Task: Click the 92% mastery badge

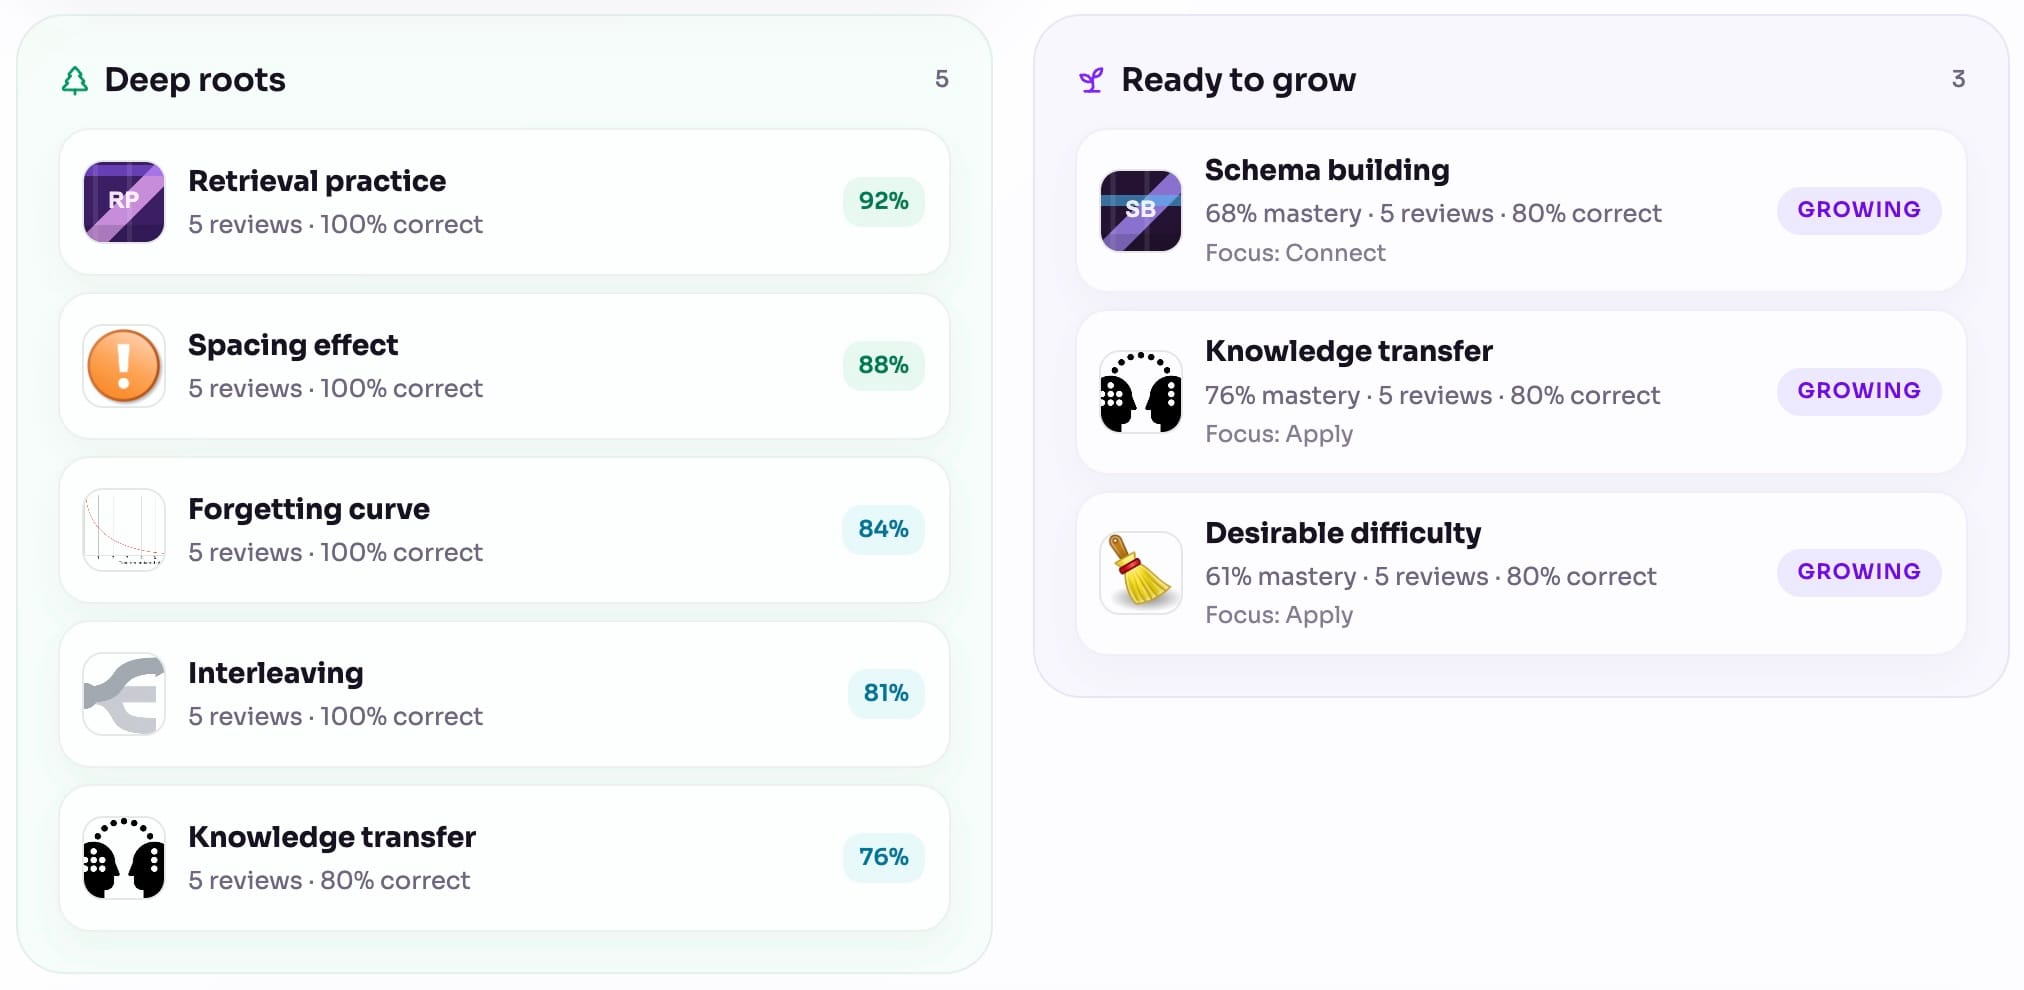Action: [884, 201]
